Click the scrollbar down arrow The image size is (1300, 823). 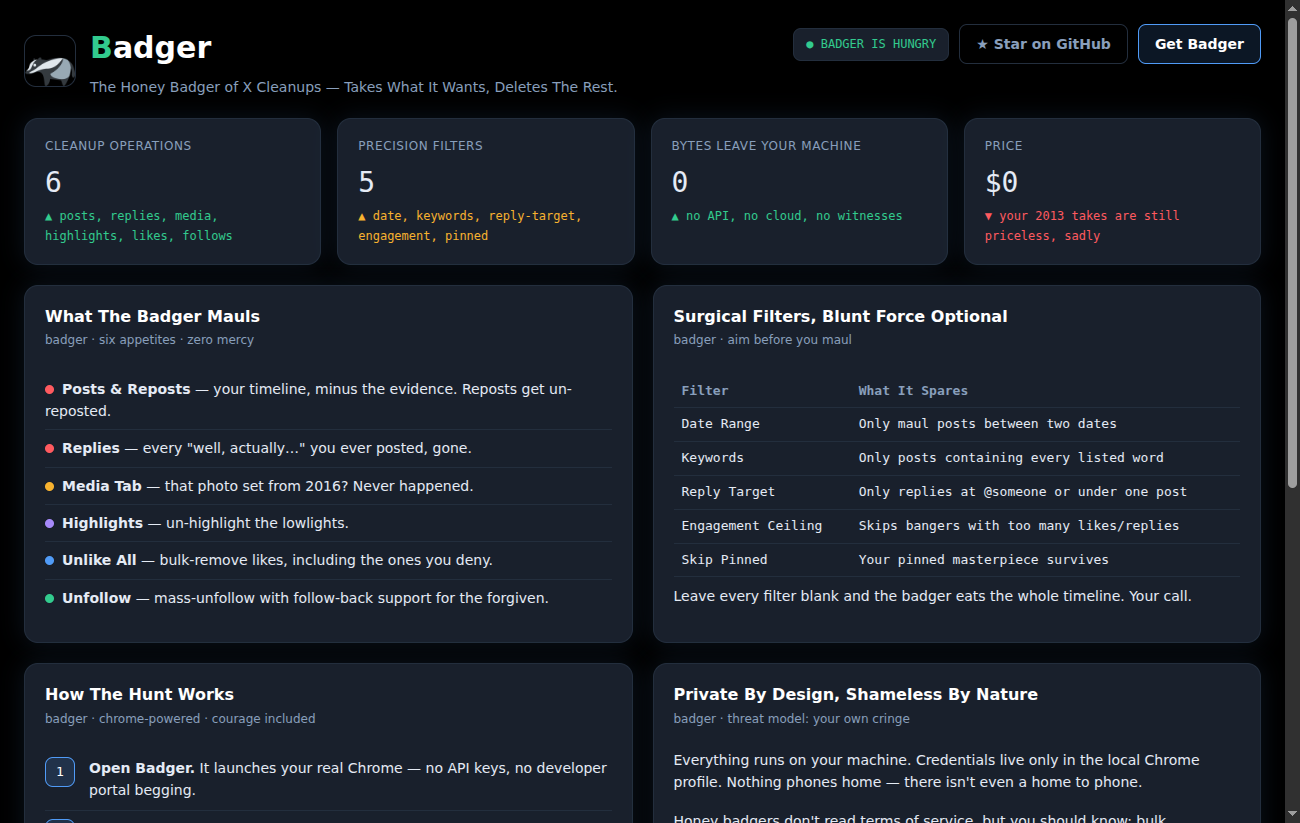pyautogui.click(x=1292, y=815)
